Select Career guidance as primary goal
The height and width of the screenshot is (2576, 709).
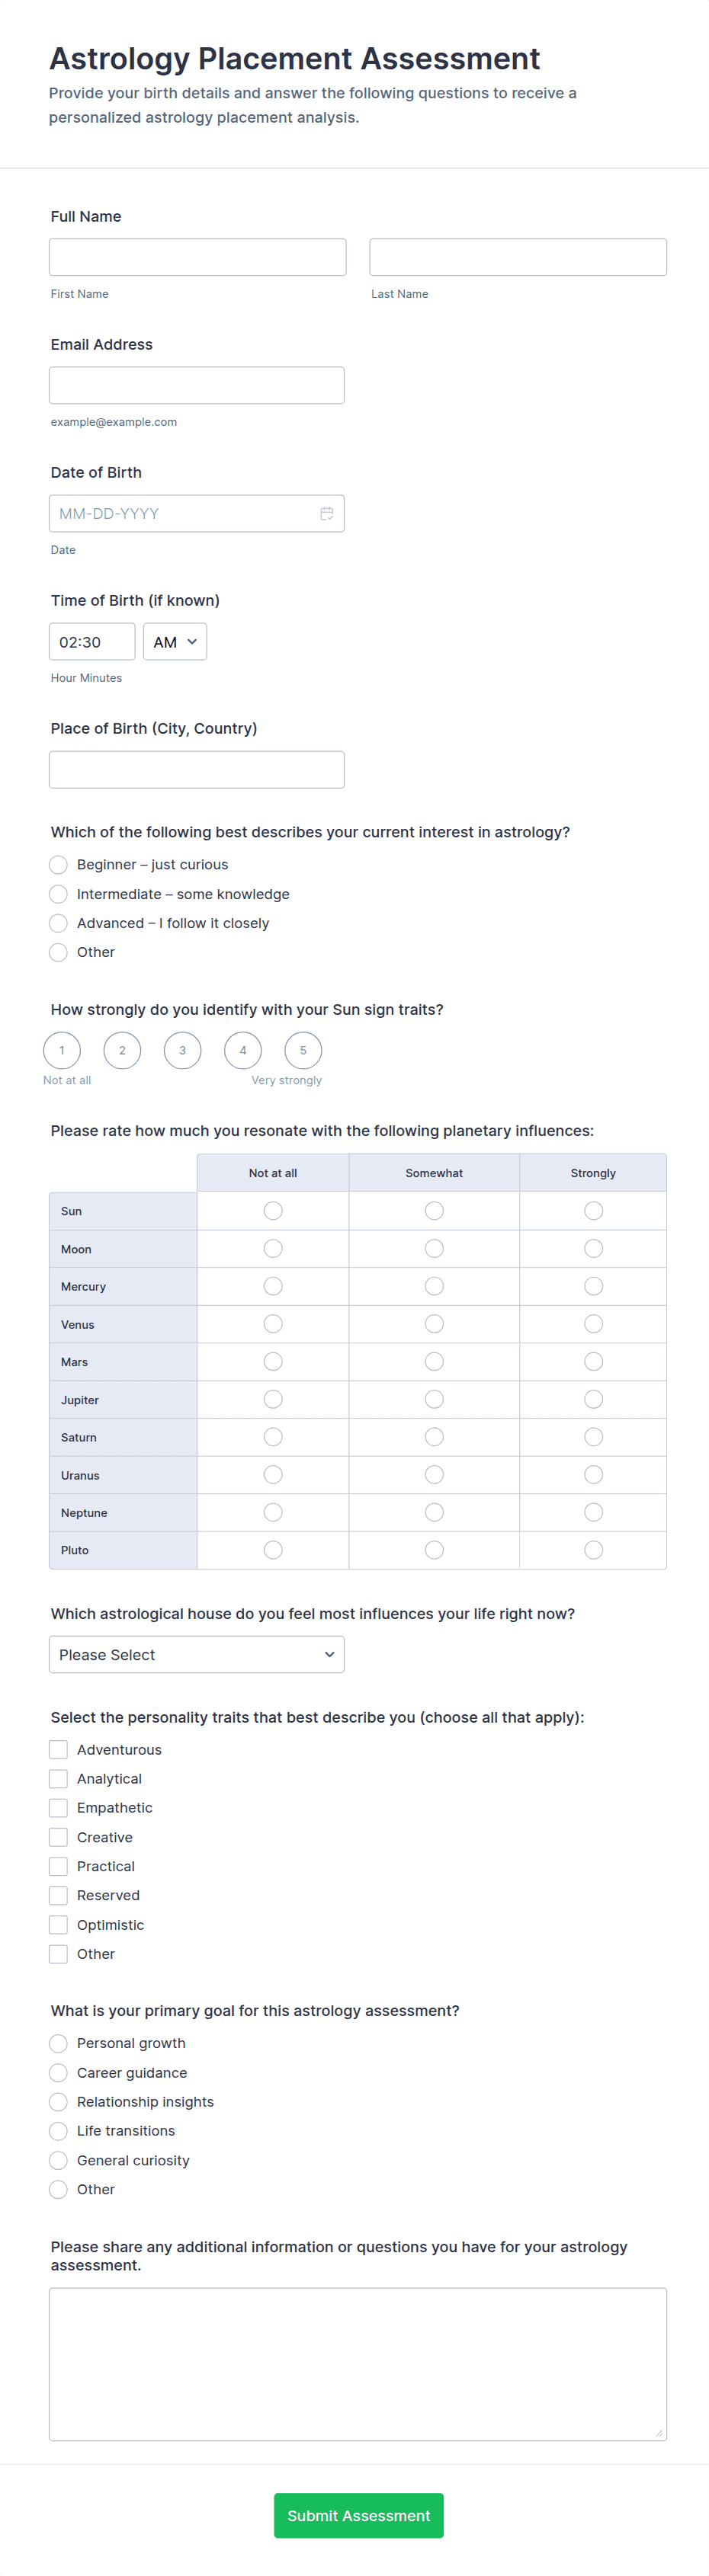(x=59, y=2073)
